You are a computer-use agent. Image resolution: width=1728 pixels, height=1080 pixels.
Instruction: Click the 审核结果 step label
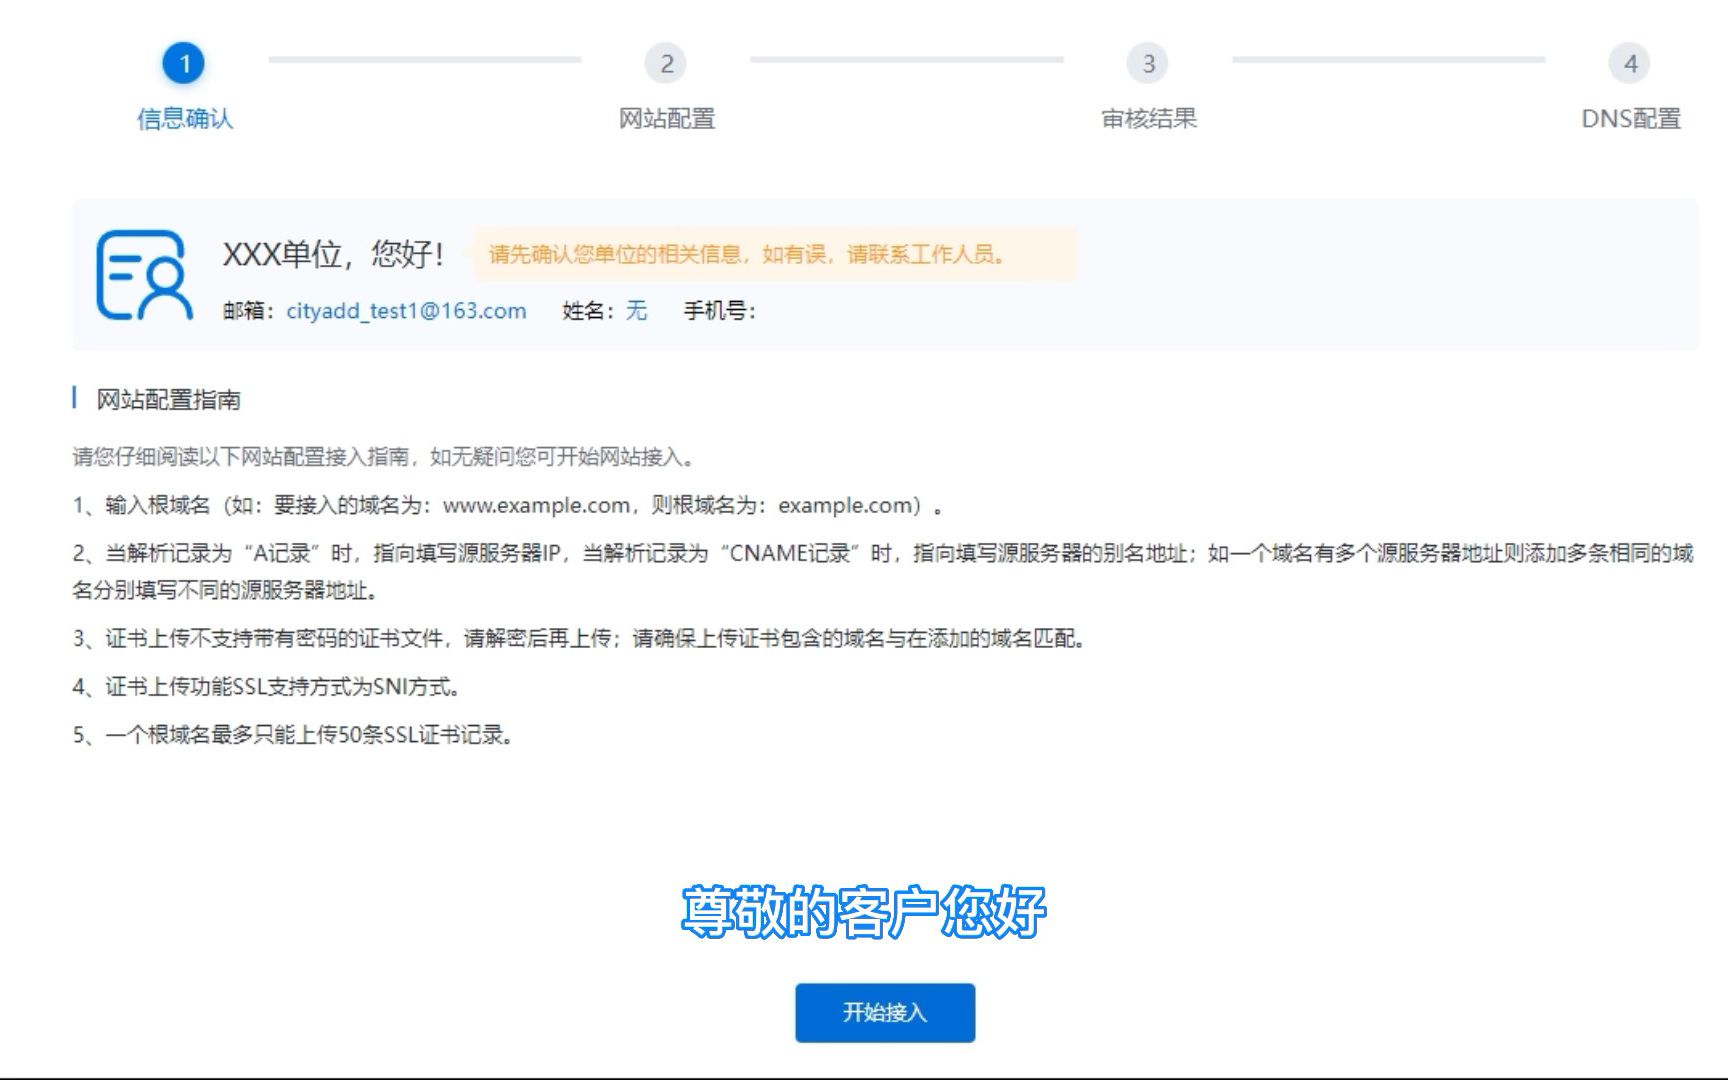(x=1149, y=119)
